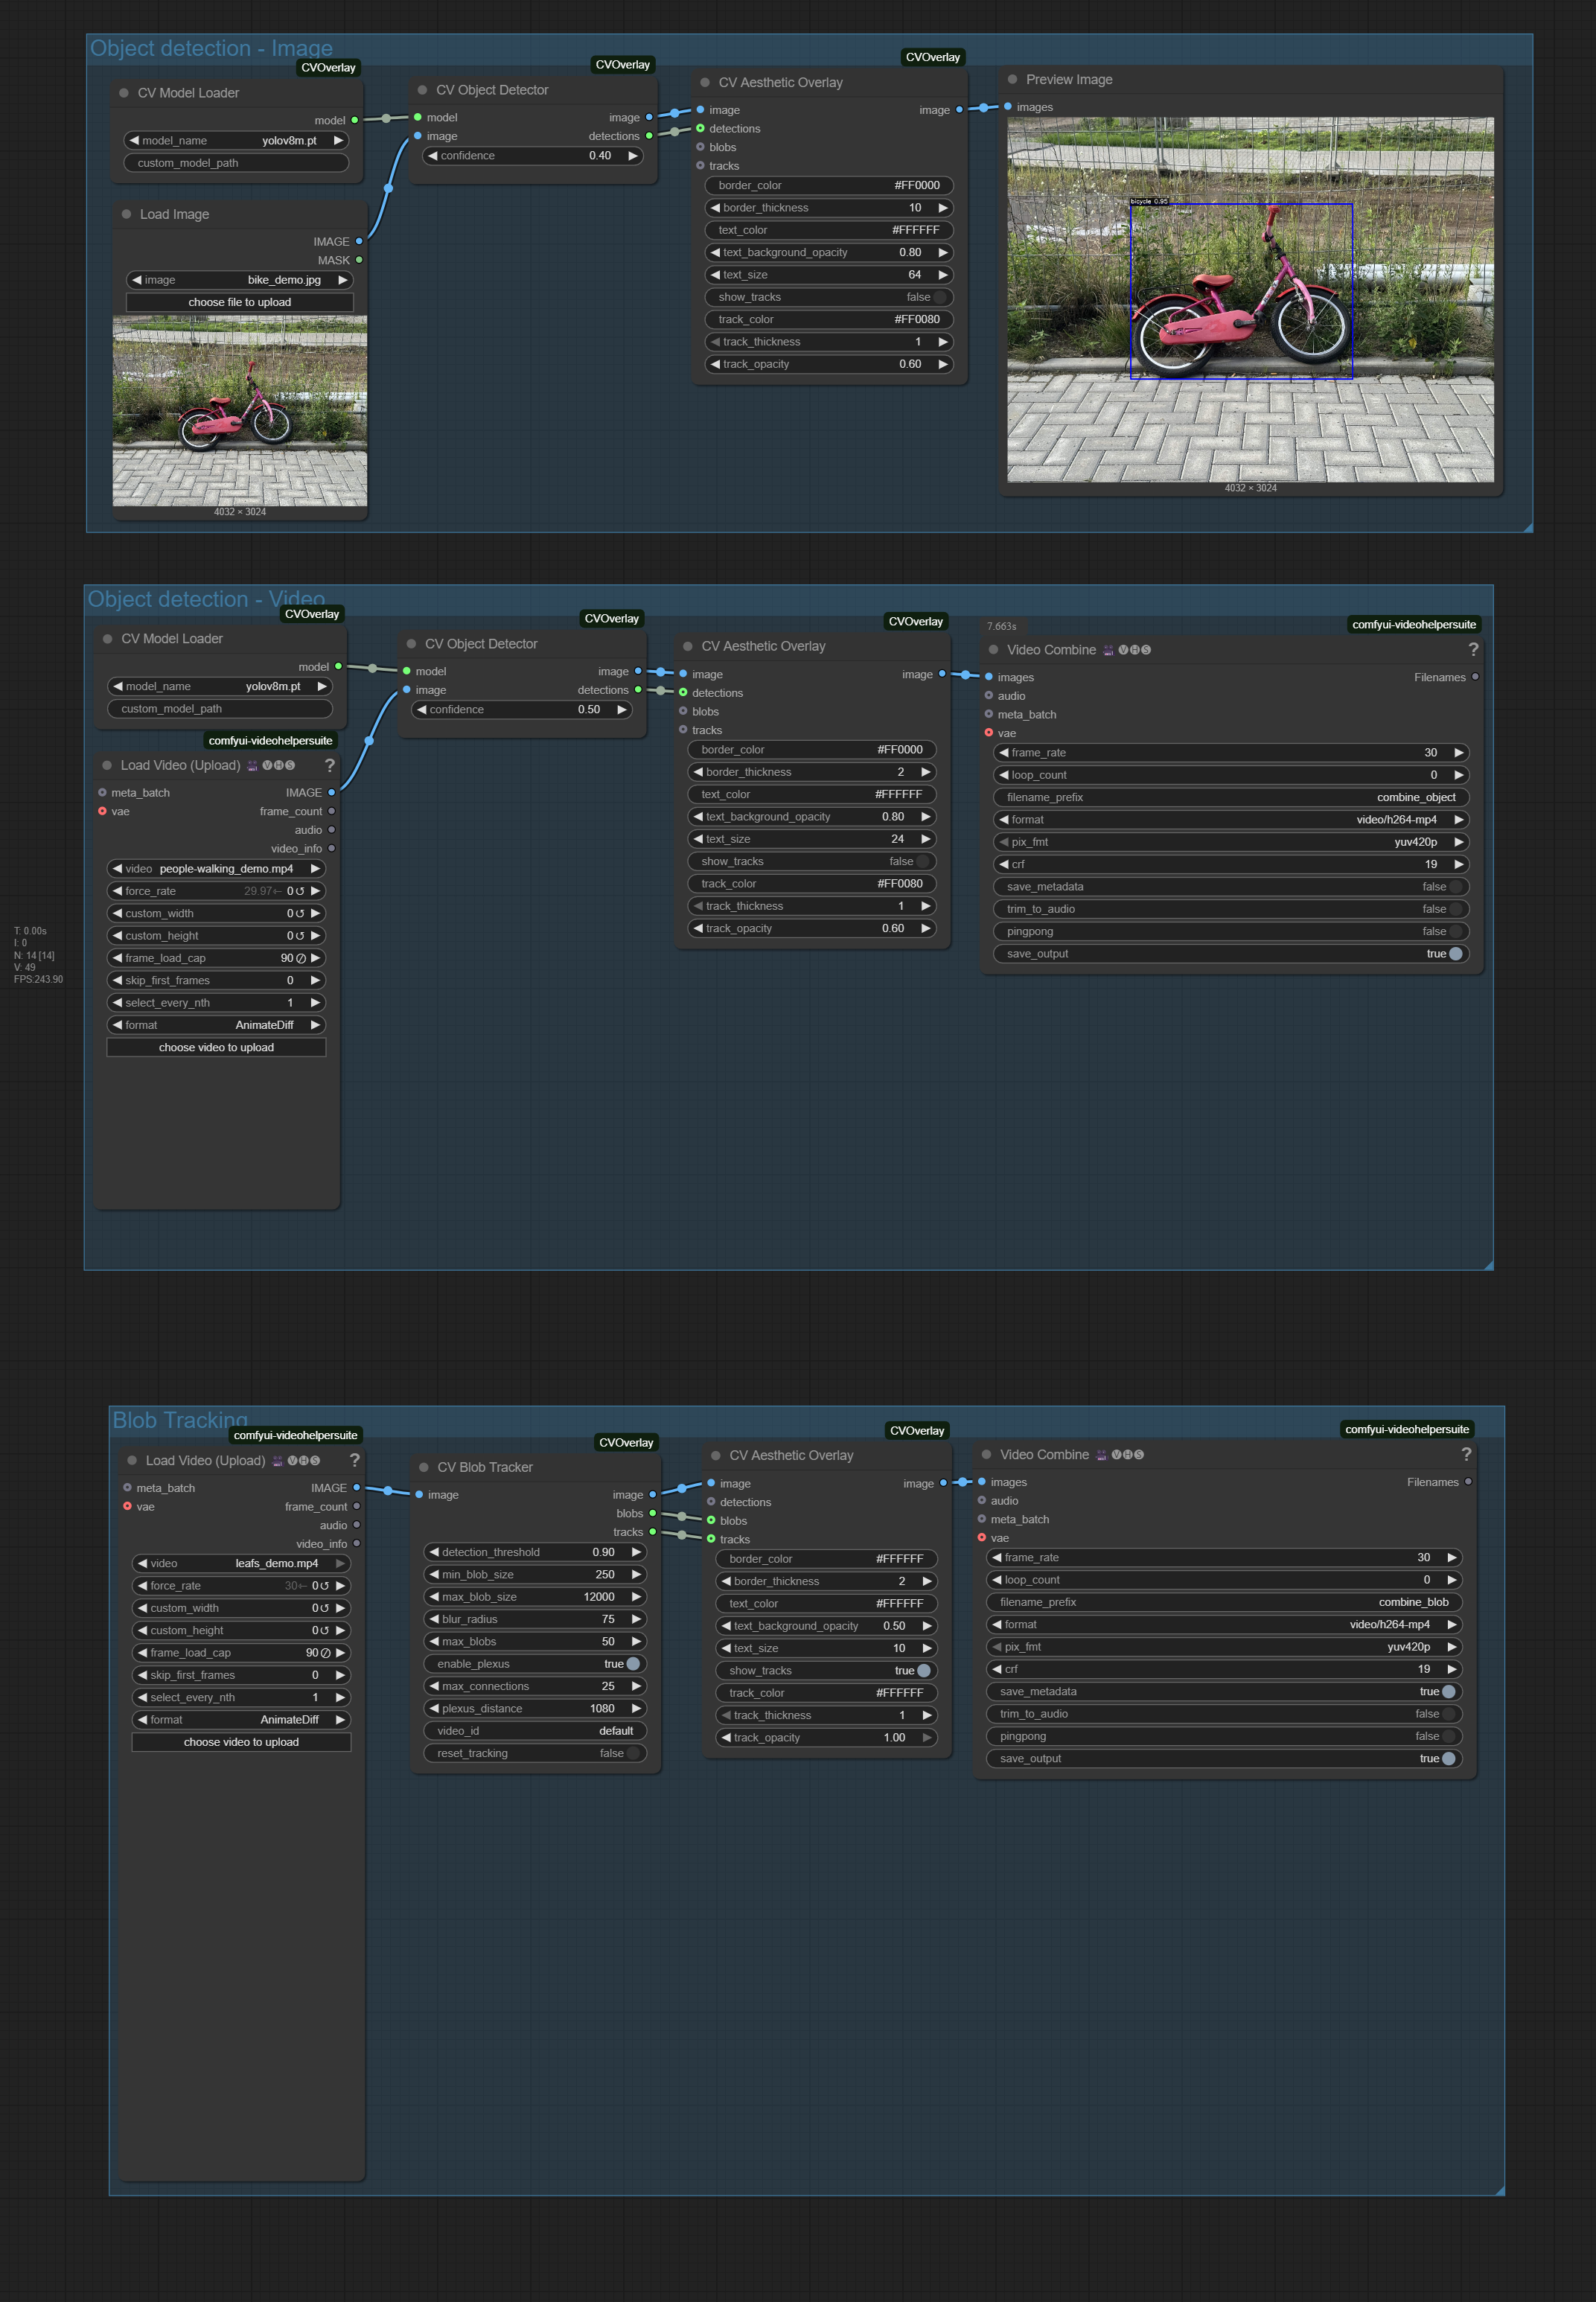
Task: Increase border_thickness set to 10
Action: 942,208
